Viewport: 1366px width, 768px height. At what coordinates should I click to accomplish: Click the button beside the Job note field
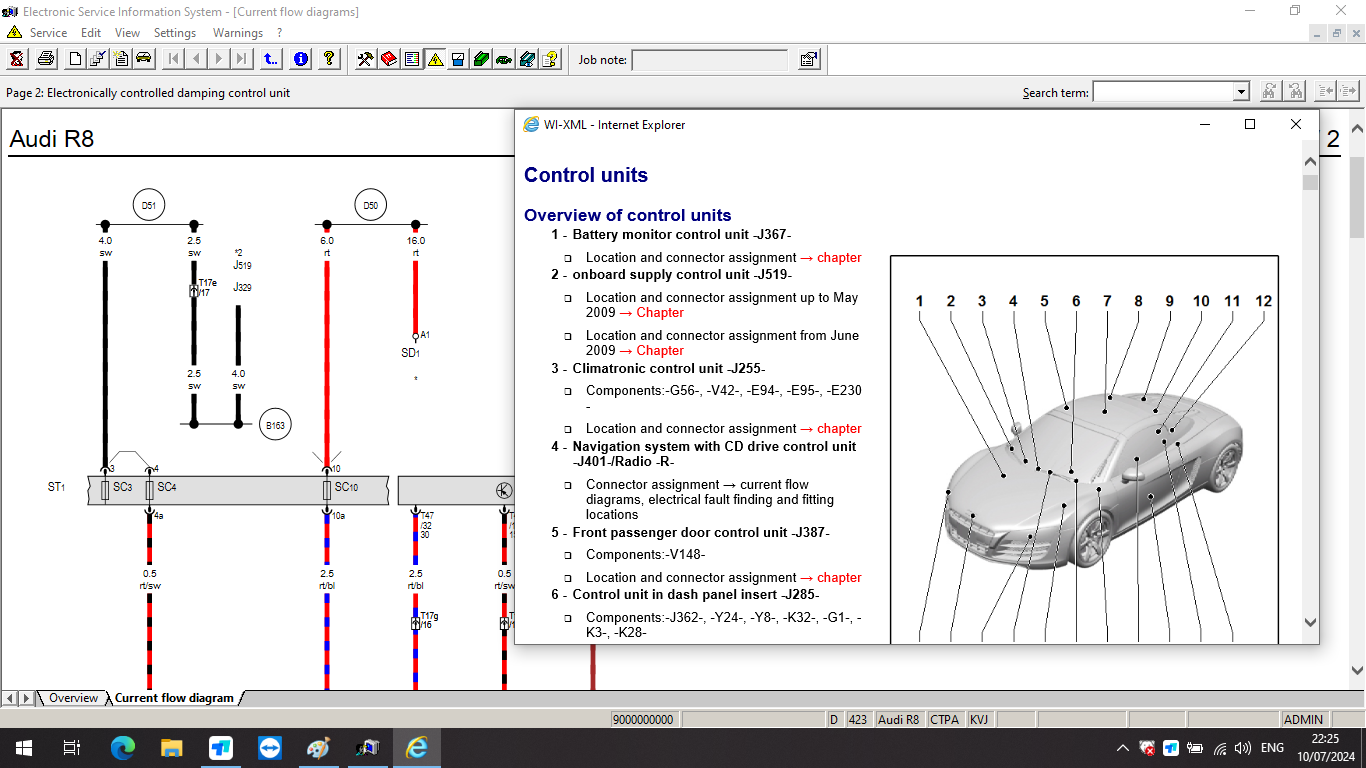tap(809, 60)
